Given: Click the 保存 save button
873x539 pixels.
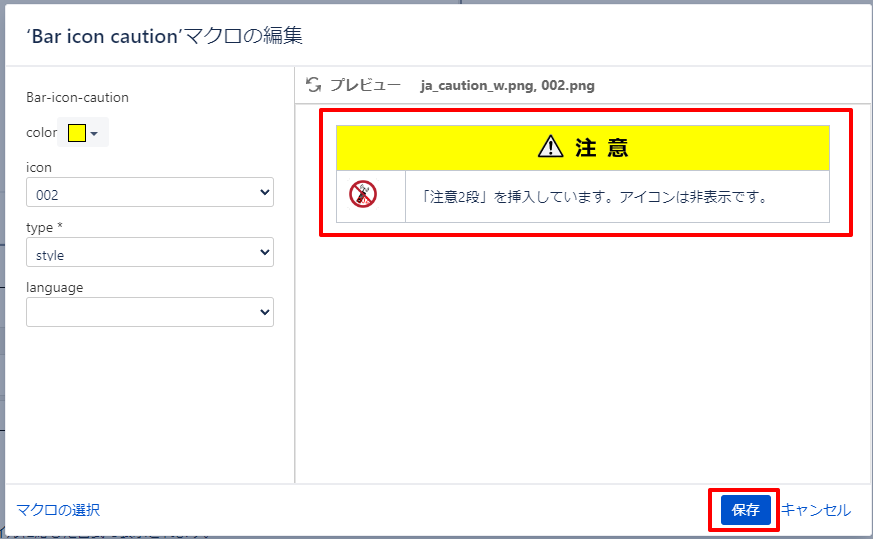Looking at the screenshot, I should 746,509.
